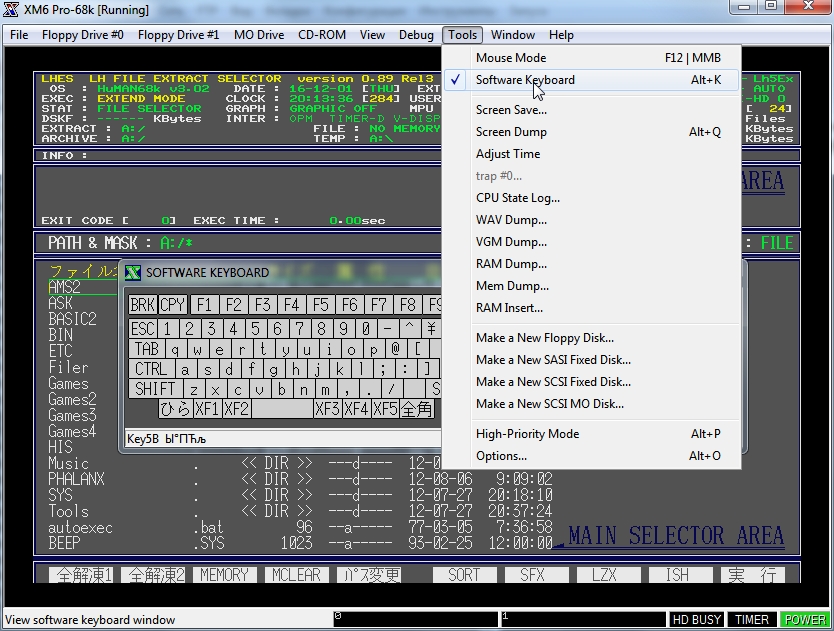The image size is (834, 631).
Task: Open the Window menu
Action: (x=513, y=35)
